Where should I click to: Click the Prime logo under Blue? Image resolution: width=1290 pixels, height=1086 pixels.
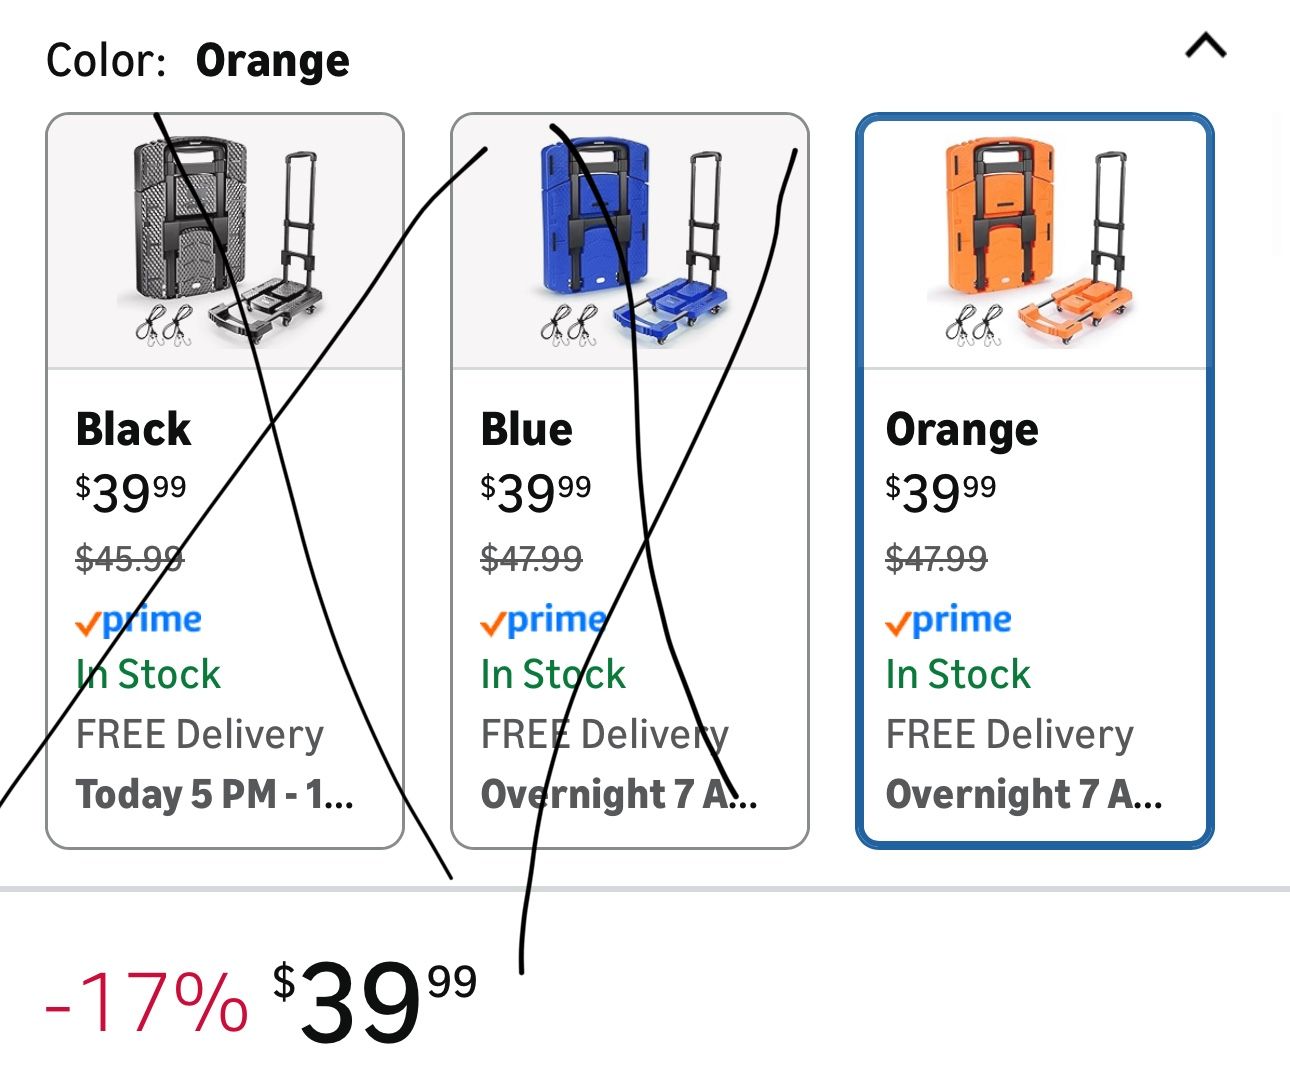click(x=544, y=621)
